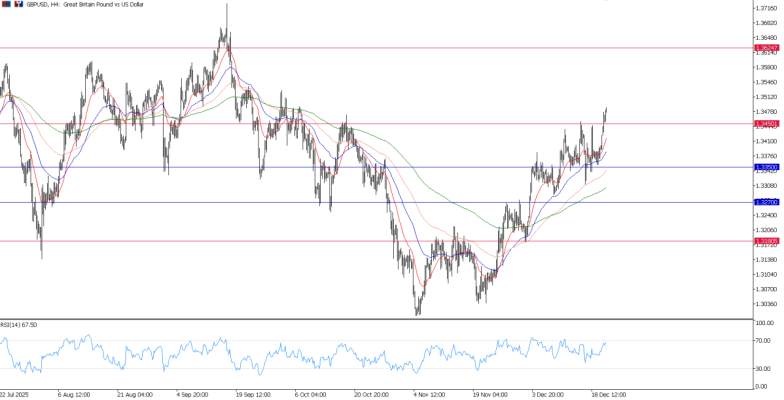Image resolution: width=784 pixels, height=400 pixels.
Task: Click the 21 Aug 04:00 time label
Action: pyautogui.click(x=133, y=394)
